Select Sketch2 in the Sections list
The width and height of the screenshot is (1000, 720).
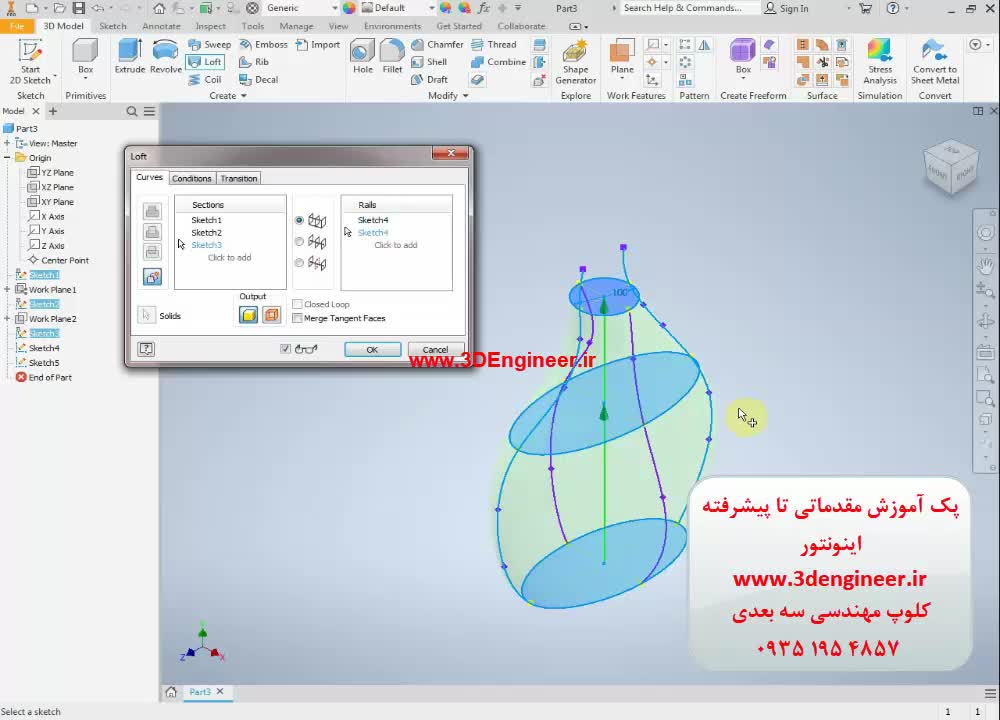tap(207, 233)
